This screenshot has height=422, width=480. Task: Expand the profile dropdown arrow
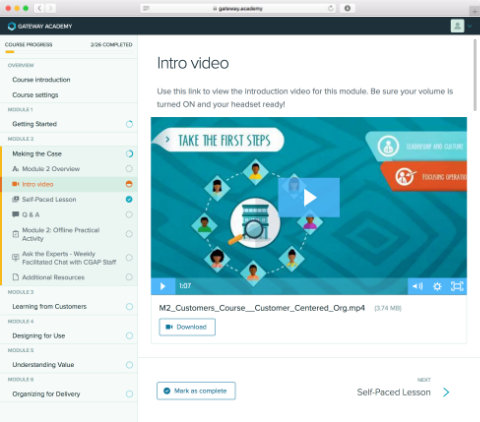click(x=470, y=26)
